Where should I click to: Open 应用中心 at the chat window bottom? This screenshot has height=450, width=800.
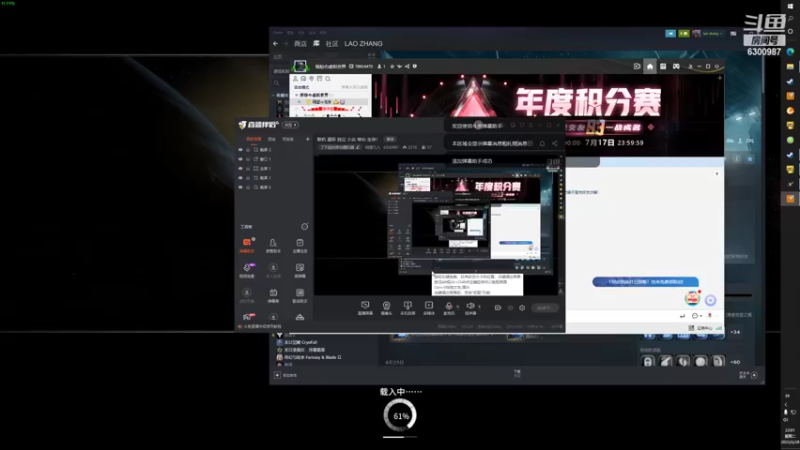point(701,328)
